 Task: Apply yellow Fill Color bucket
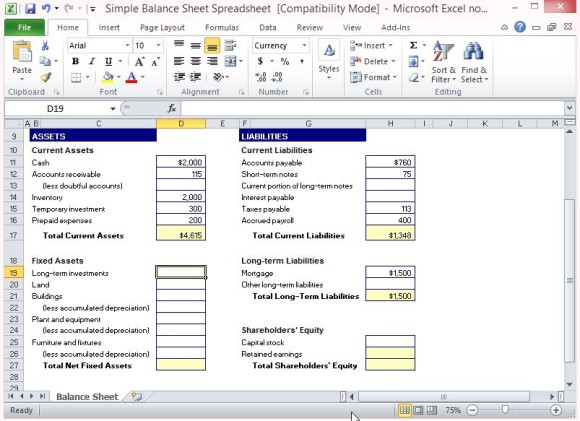(x=108, y=77)
